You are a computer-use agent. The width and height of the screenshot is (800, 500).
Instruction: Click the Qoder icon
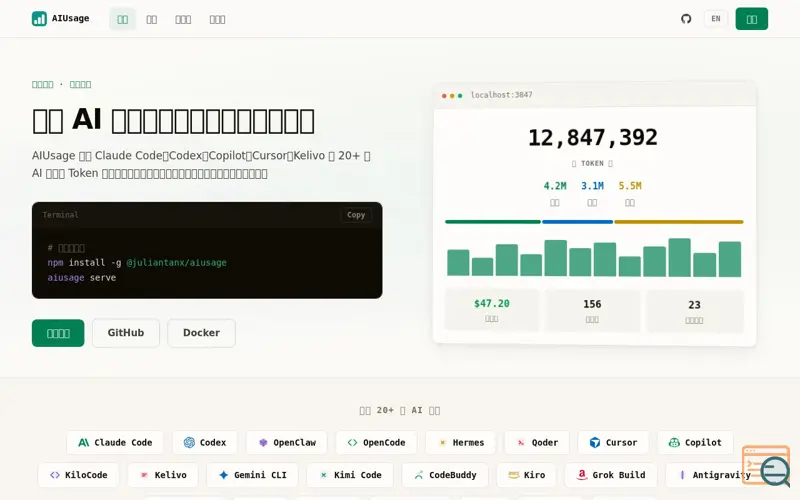pos(521,442)
